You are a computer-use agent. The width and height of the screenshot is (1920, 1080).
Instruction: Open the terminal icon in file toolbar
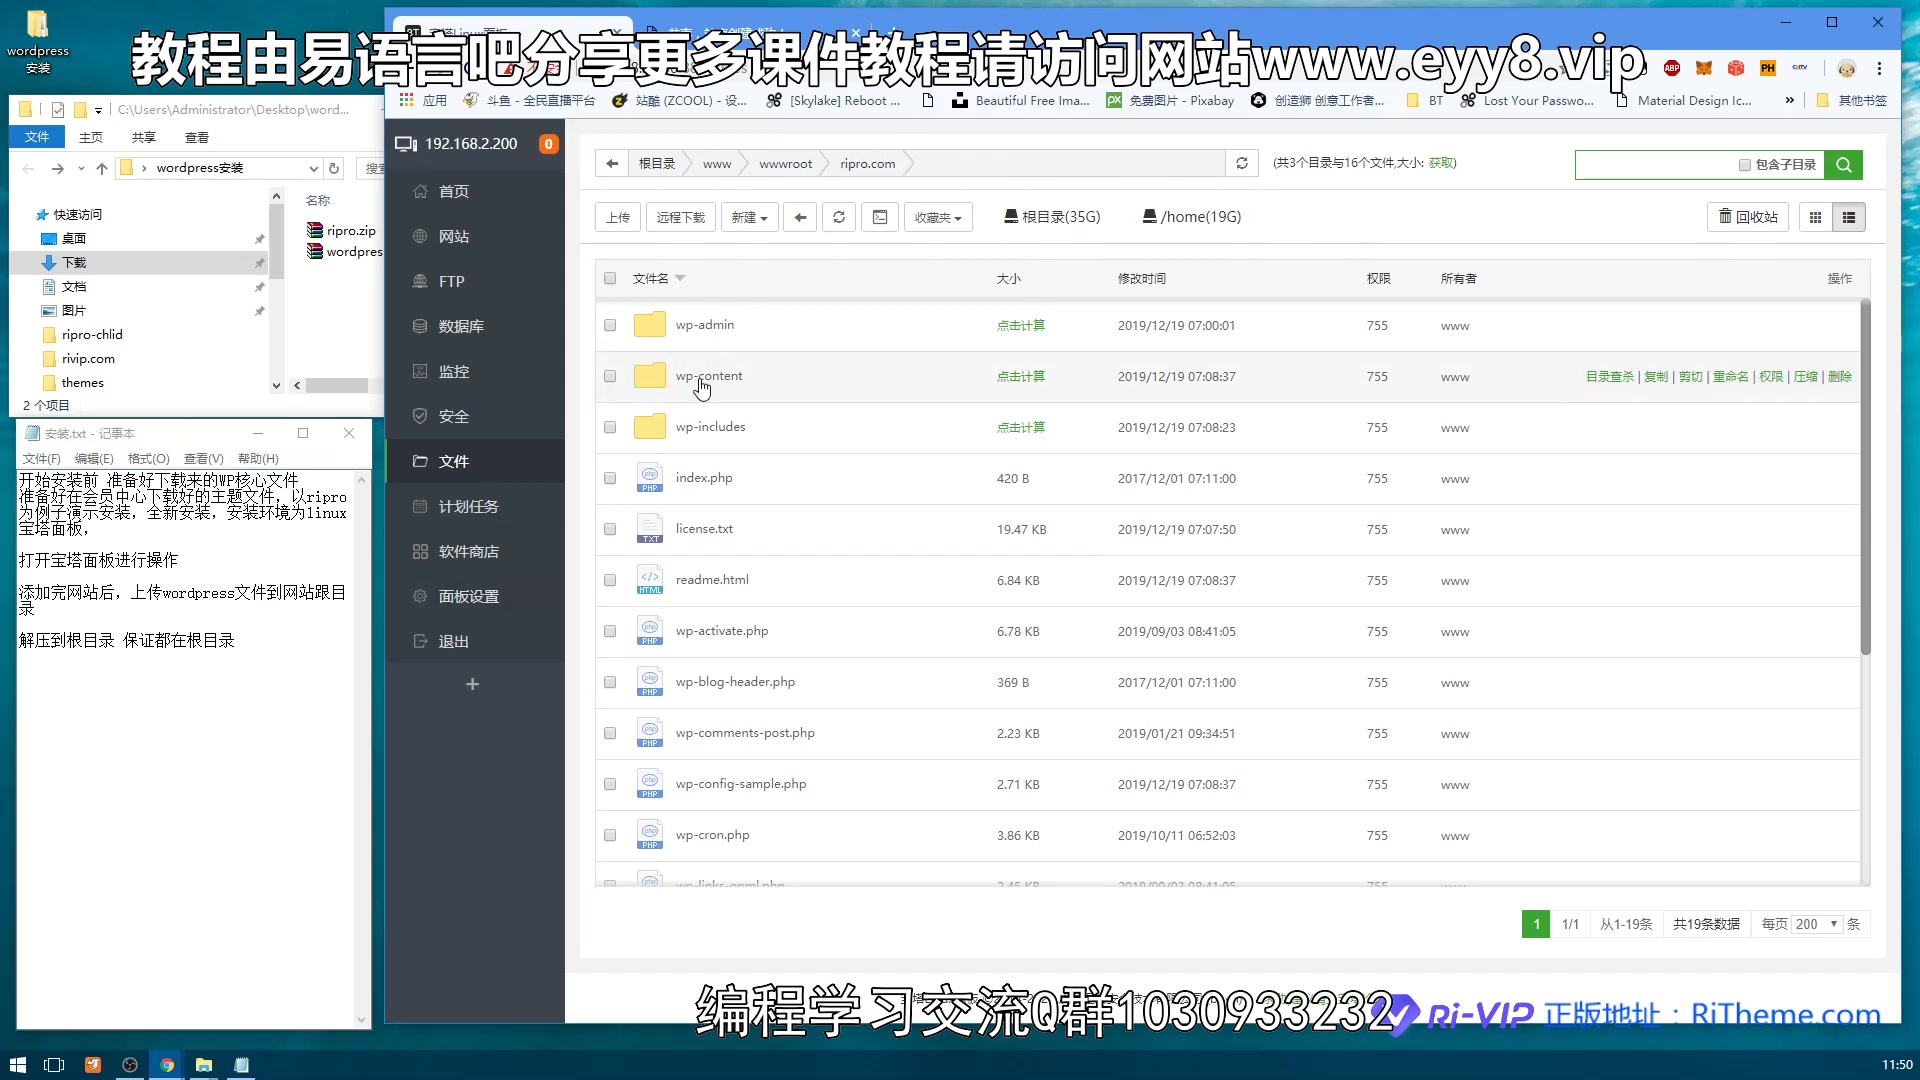click(x=880, y=217)
